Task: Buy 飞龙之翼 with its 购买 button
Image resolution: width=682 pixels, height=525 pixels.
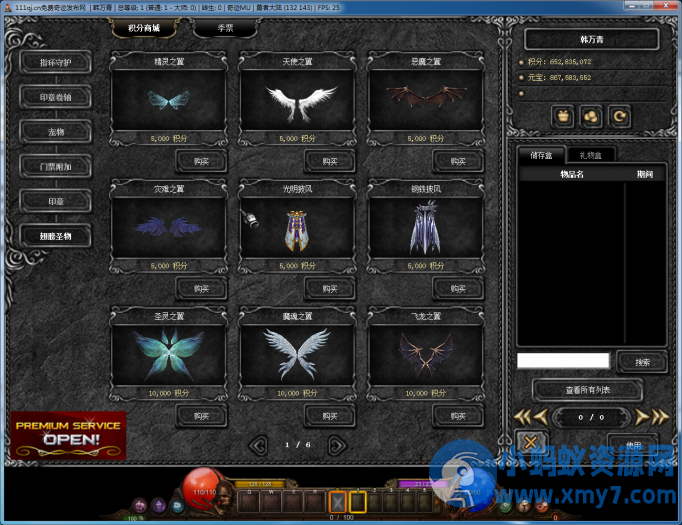Action: [458, 416]
